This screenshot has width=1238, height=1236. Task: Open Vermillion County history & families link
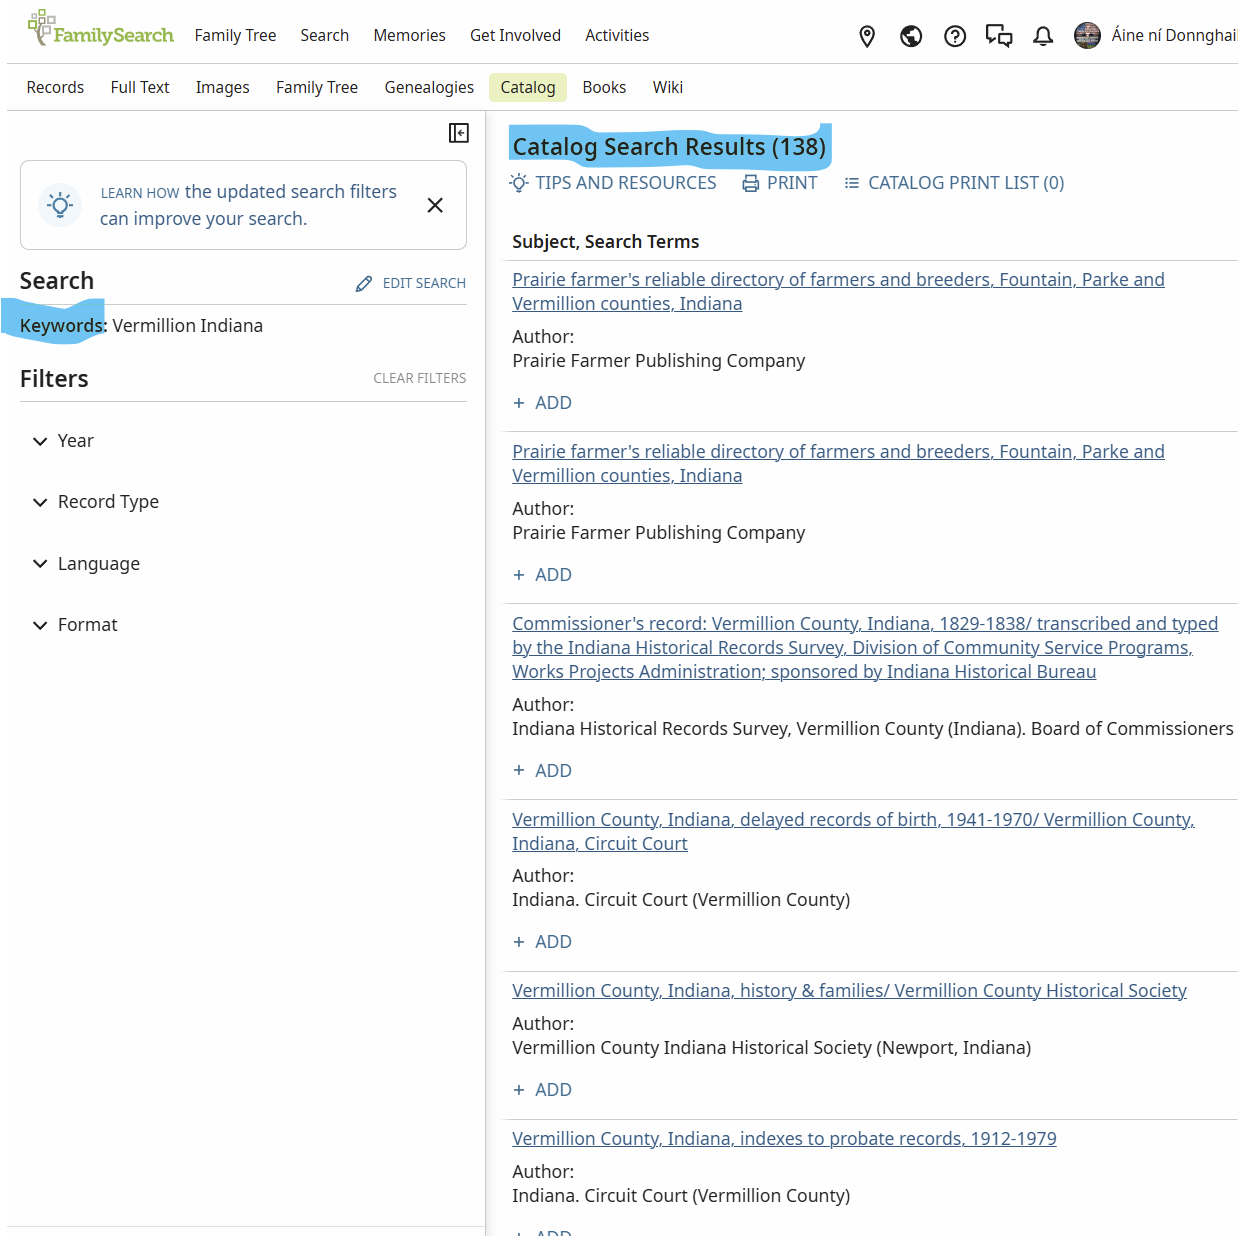point(849,991)
